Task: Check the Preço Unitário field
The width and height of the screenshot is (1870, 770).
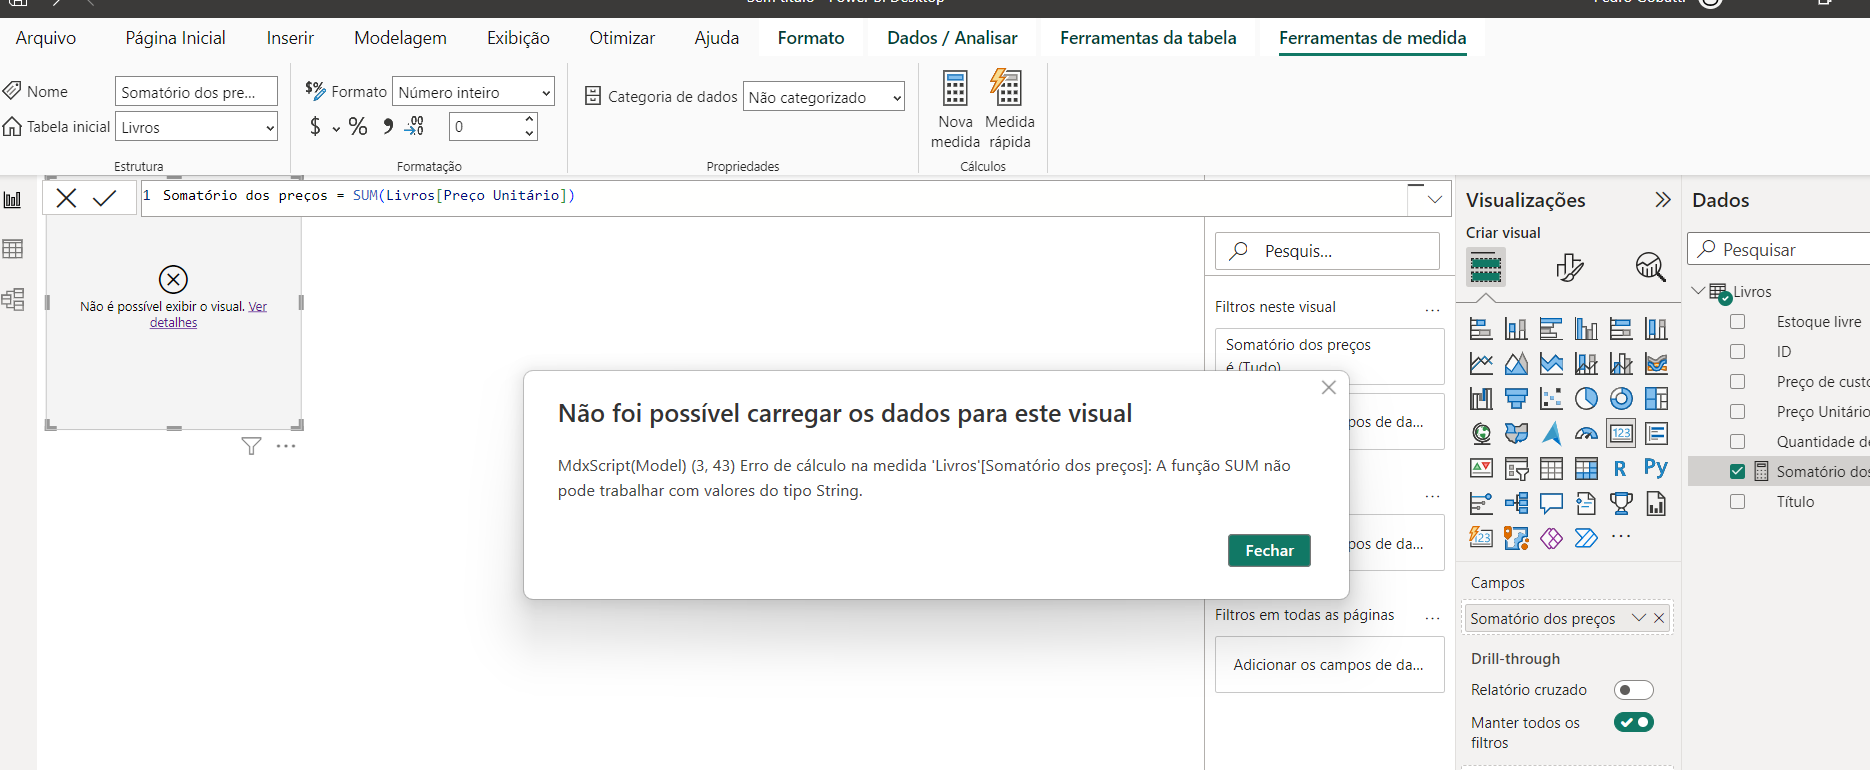Action: click(x=1738, y=412)
